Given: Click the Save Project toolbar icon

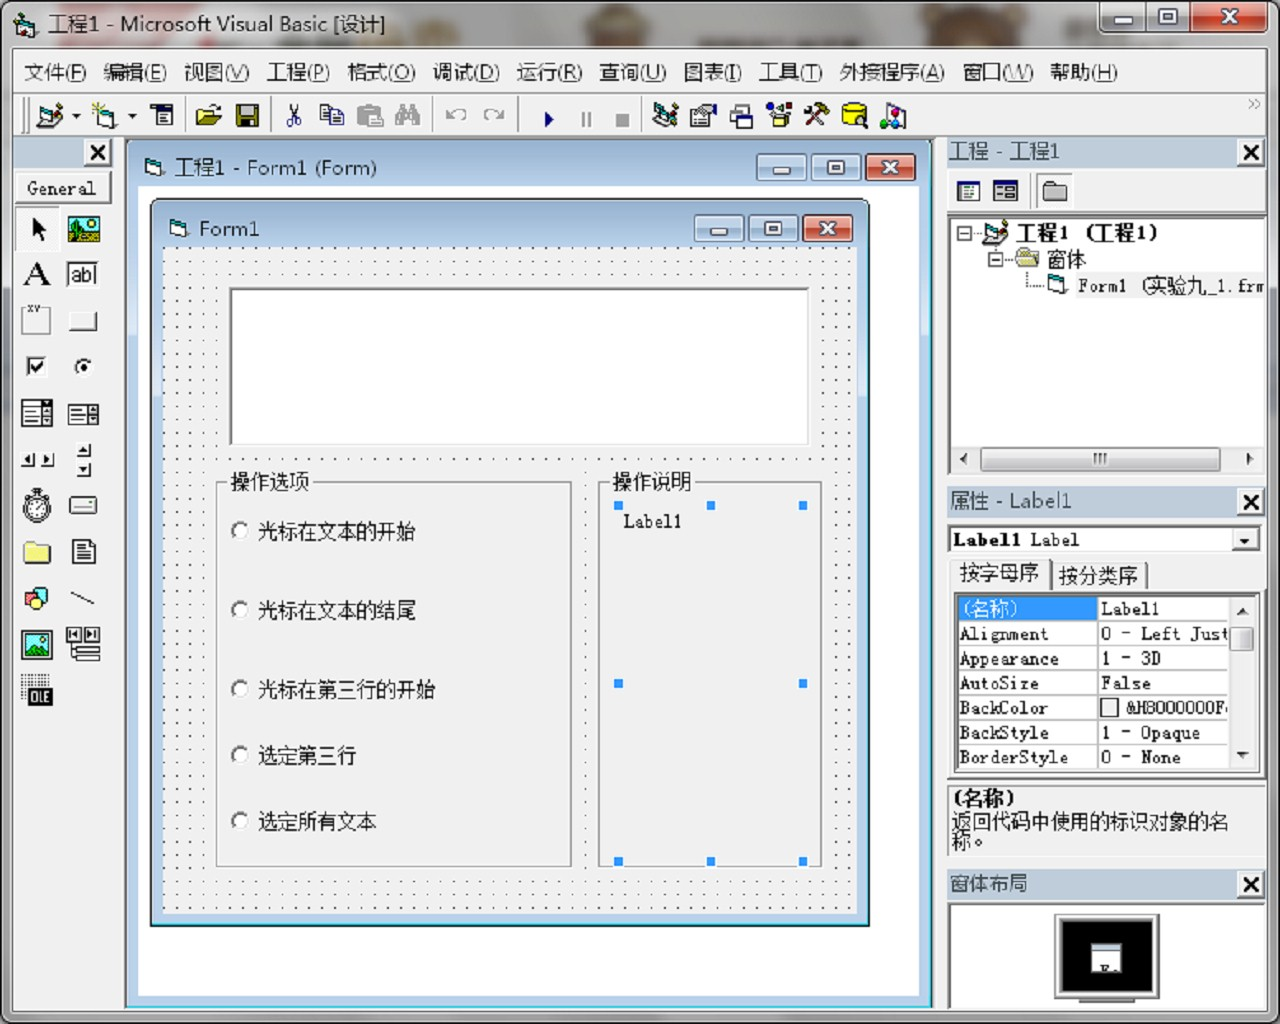Looking at the screenshot, I should pos(247,116).
